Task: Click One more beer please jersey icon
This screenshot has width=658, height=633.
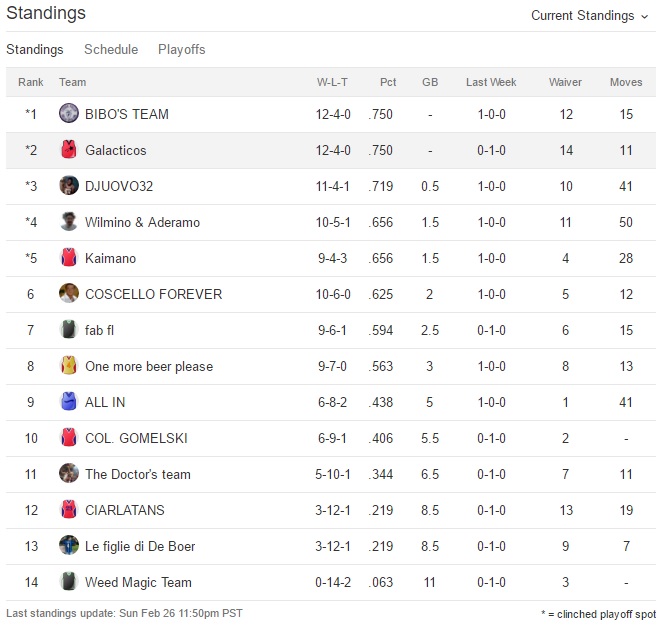Action: click(68, 366)
